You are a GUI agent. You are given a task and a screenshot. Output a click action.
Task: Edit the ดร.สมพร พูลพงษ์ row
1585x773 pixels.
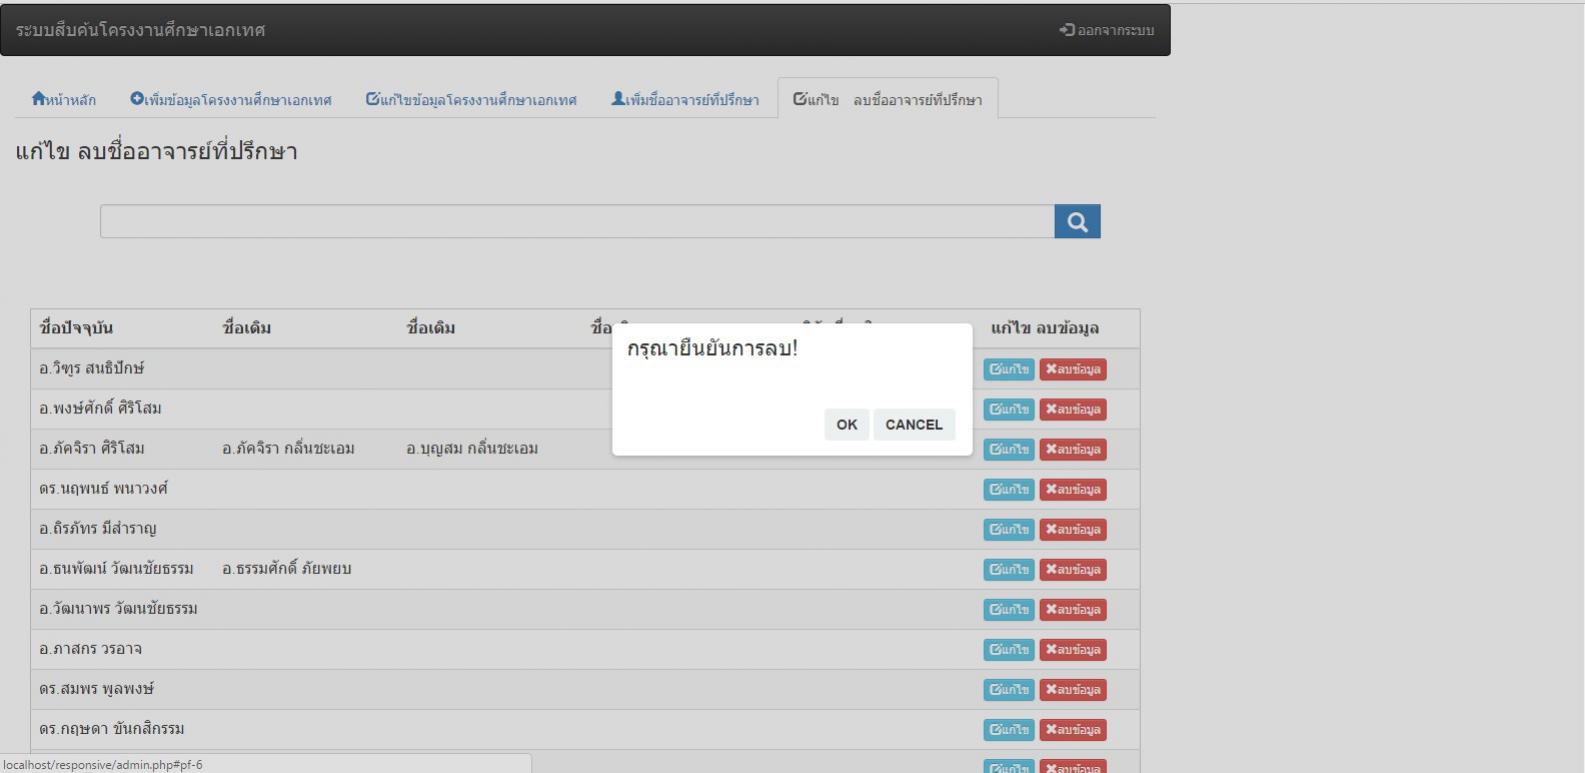(1009, 689)
